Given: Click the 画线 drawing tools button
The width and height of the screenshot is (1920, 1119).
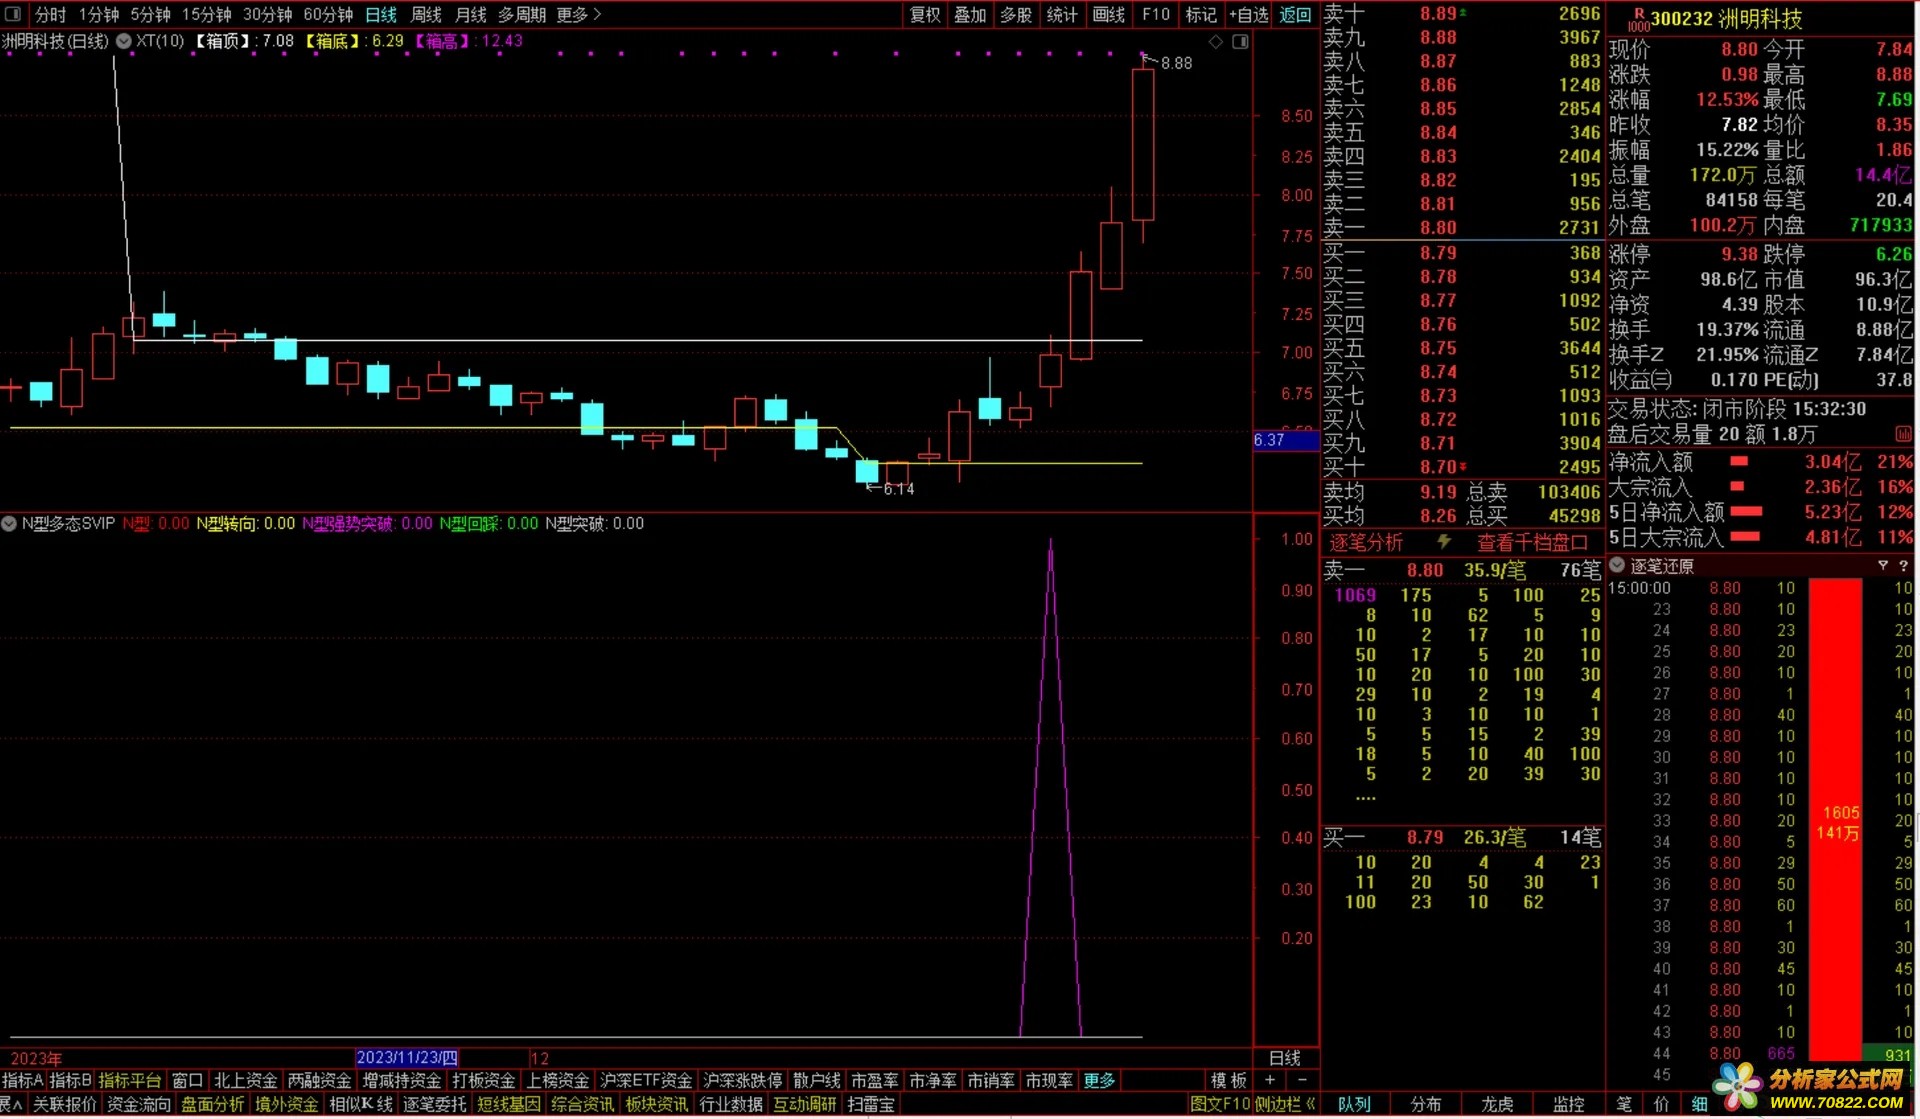Looking at the screenshot, I should [x=1108, y=14].
